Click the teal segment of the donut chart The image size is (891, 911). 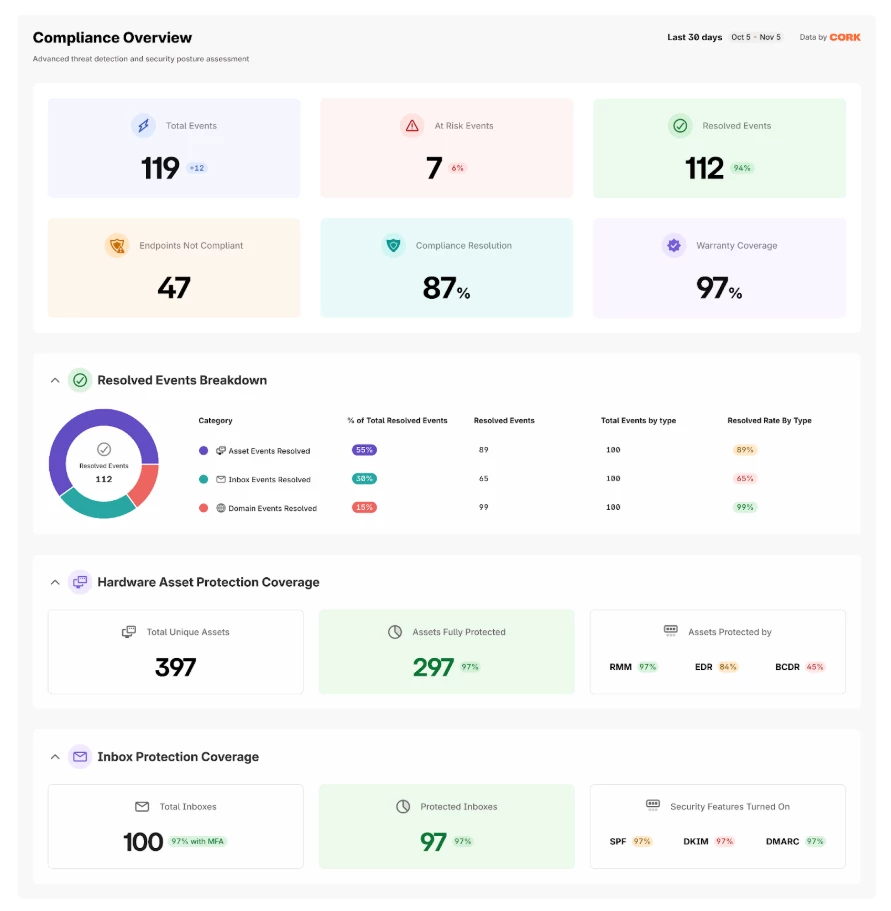(98, 508)
